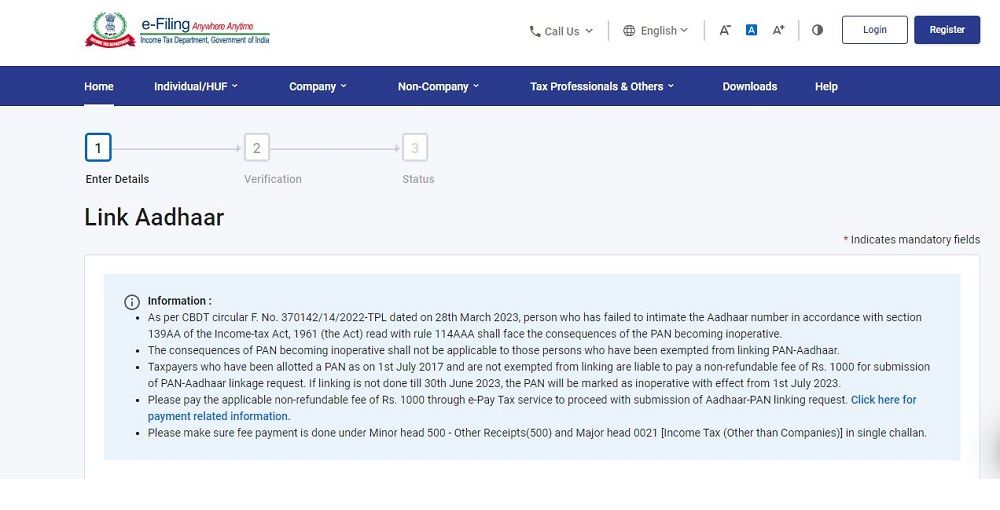Click 'Indicates mandatory fields' text
1000x510 pixels.
915,240
